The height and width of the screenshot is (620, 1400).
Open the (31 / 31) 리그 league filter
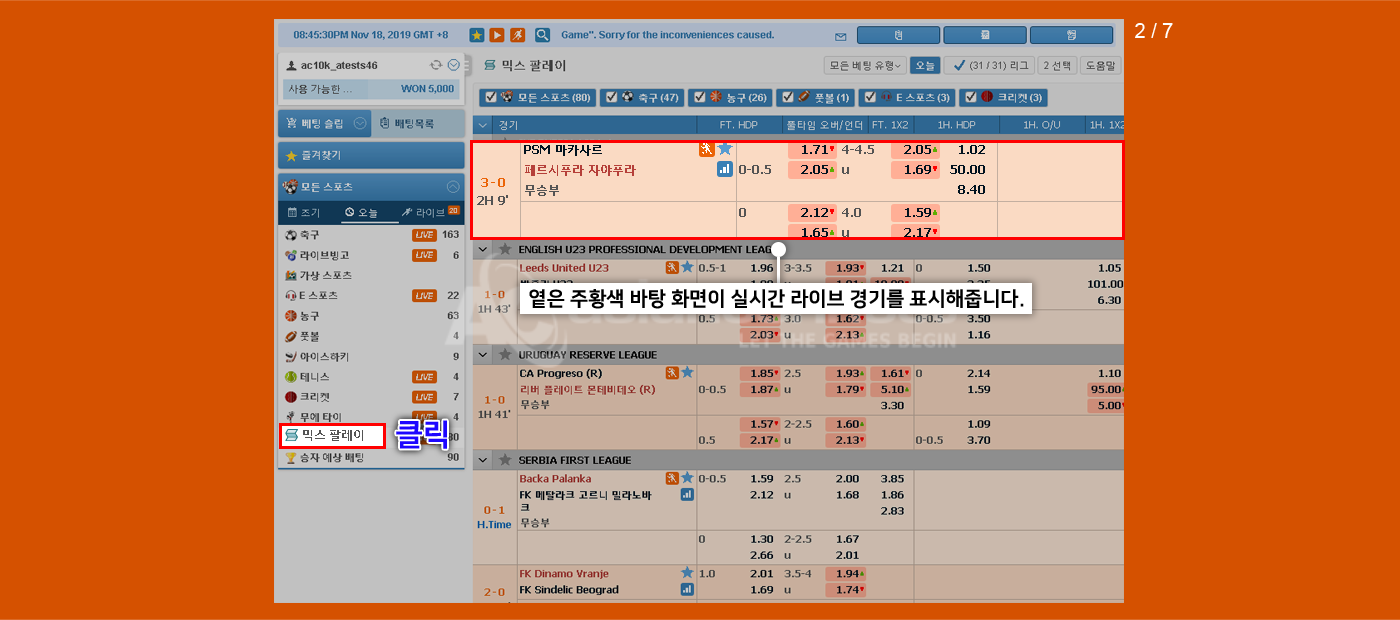(x=988, y=66)
